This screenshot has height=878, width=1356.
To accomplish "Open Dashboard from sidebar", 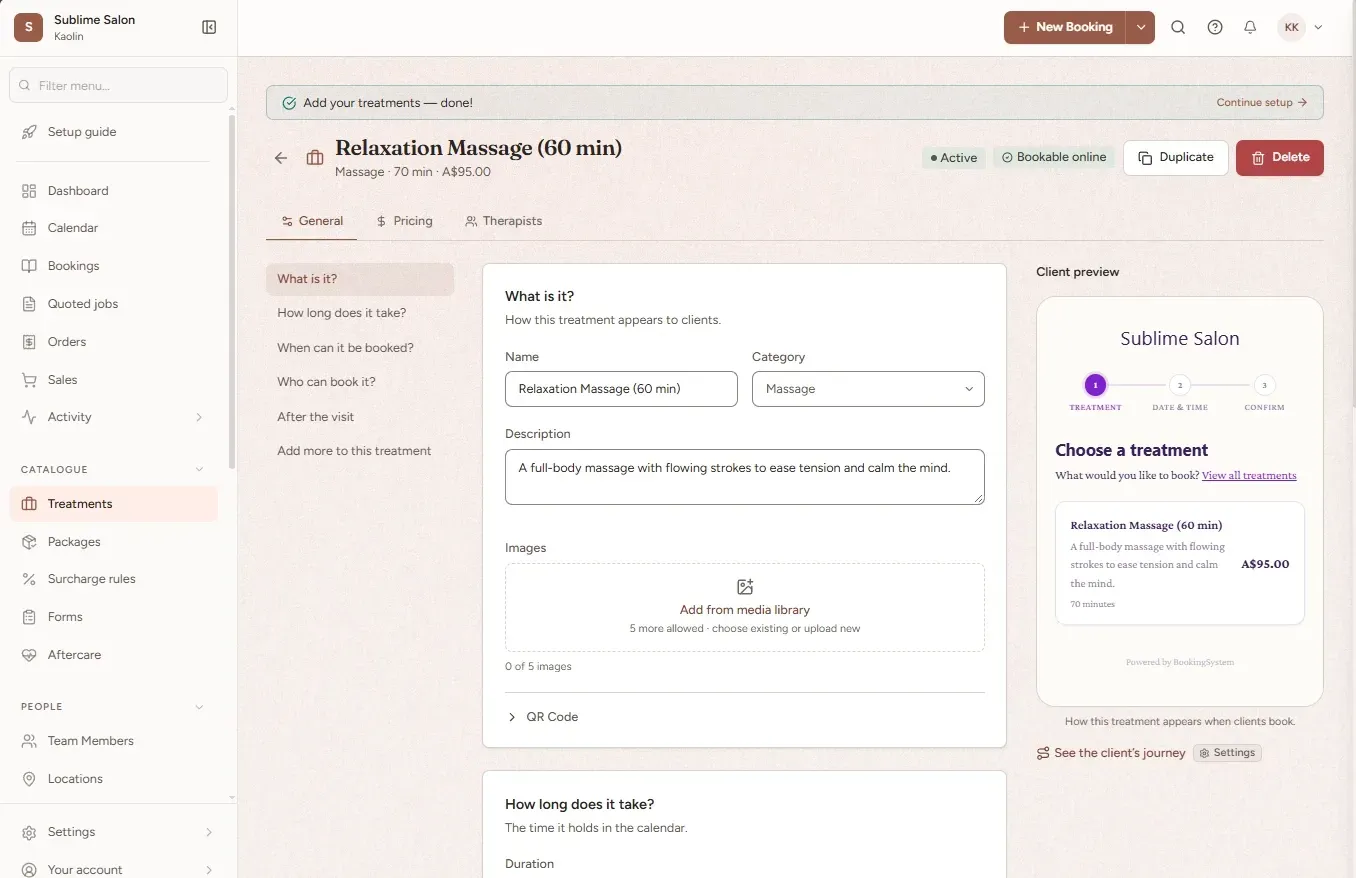I will click(x=113, y=191).
